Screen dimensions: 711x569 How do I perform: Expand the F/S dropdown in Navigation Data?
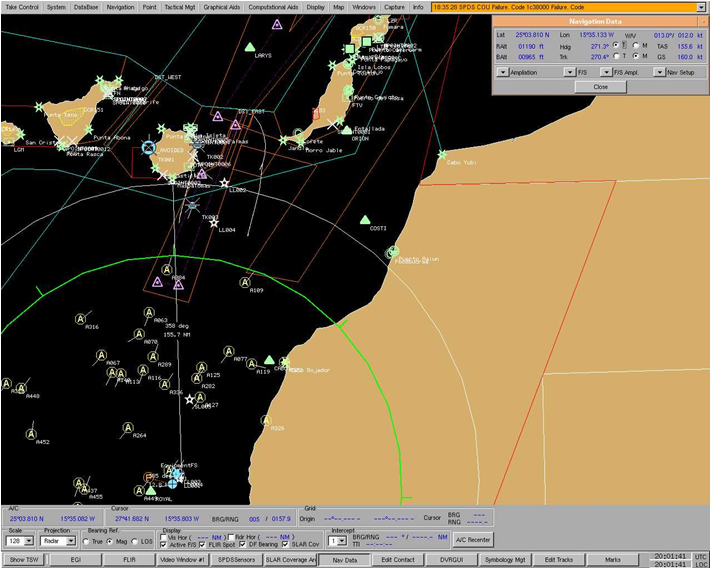click(570, 73)
